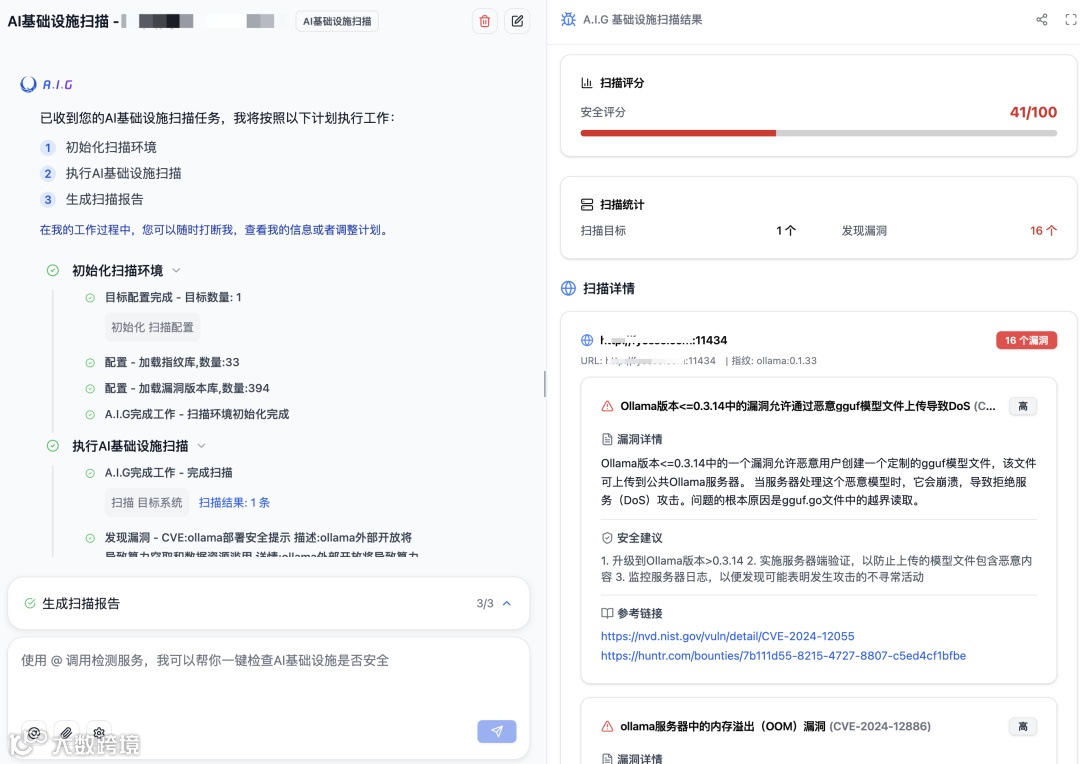Click the globe icon beside 扫描详情
This screenshot has width=1080, height=764.
(x=568, y=288)
